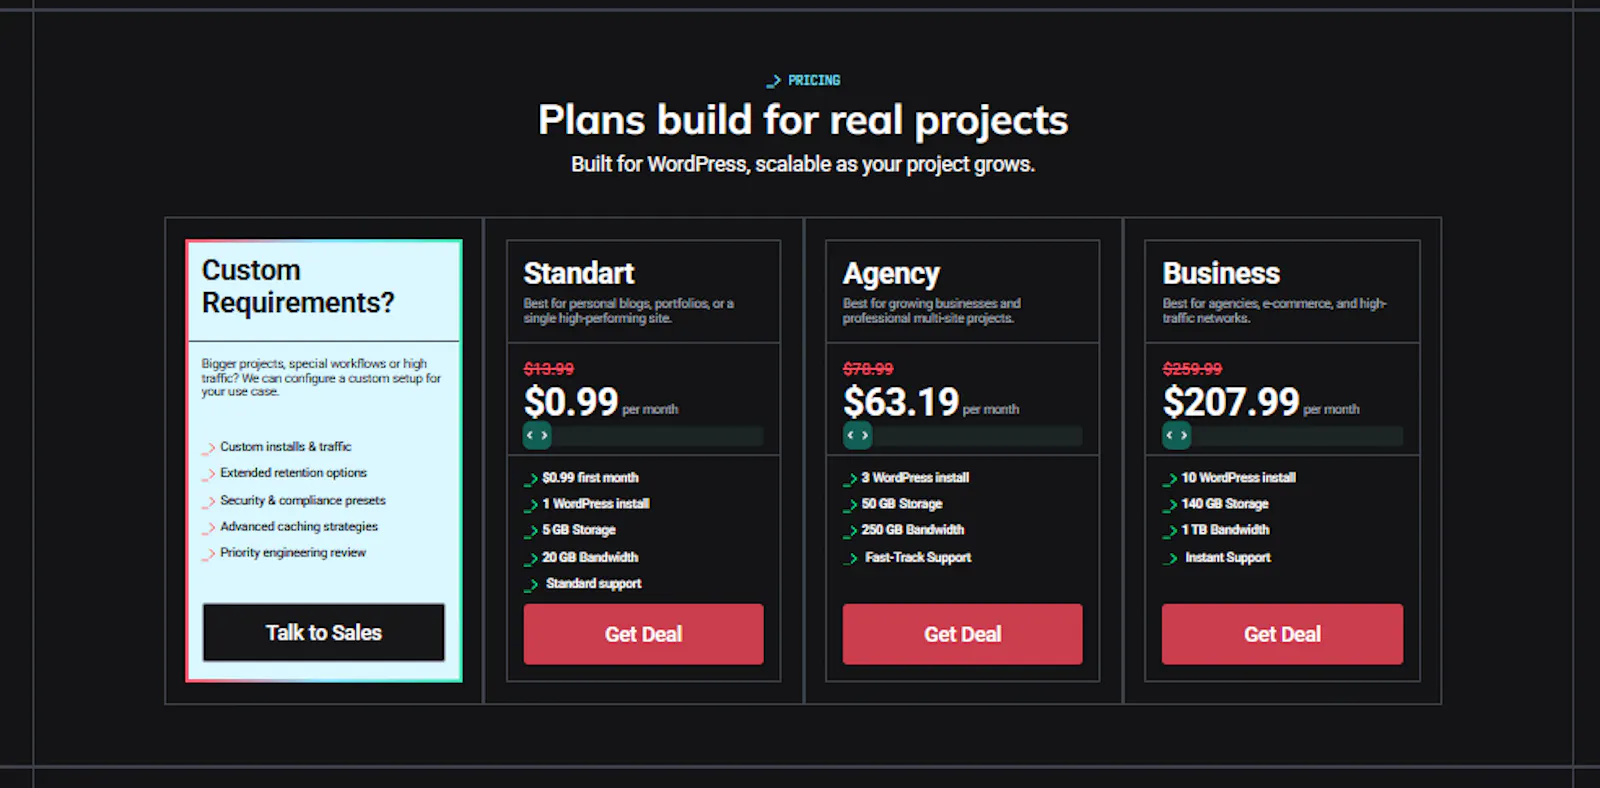Click the arrow icon beside $0.99 first month
1600x788 pixels.
point(531,479)
